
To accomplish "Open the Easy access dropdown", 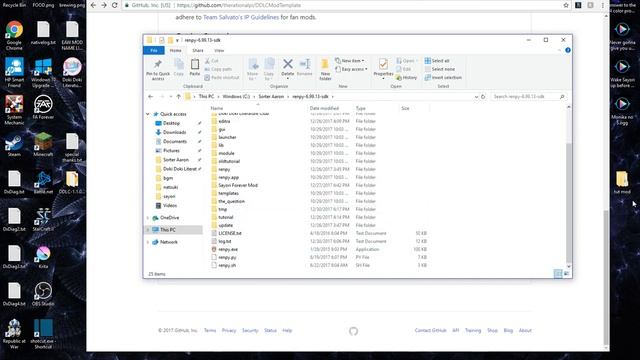I will pos(351,69).
